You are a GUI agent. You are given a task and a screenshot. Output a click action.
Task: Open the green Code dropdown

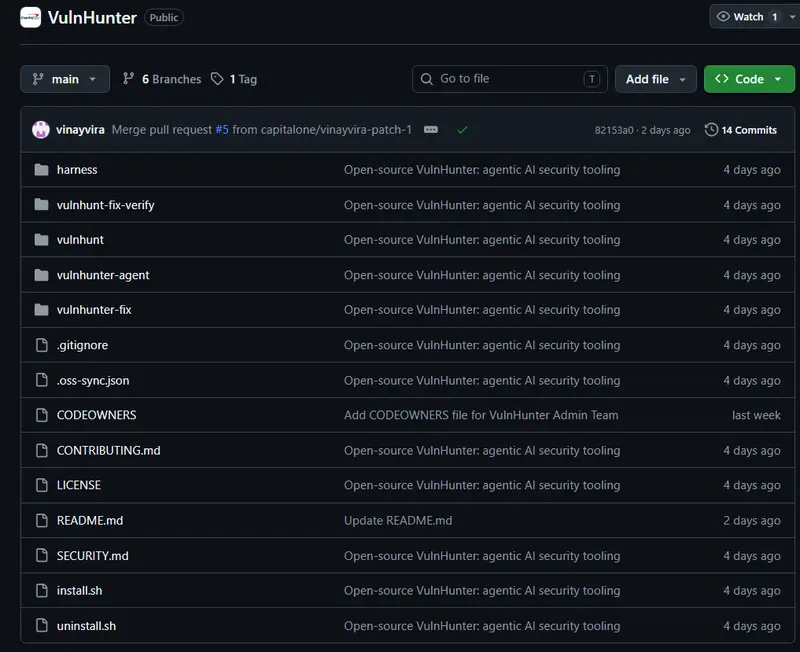[749, 79]
